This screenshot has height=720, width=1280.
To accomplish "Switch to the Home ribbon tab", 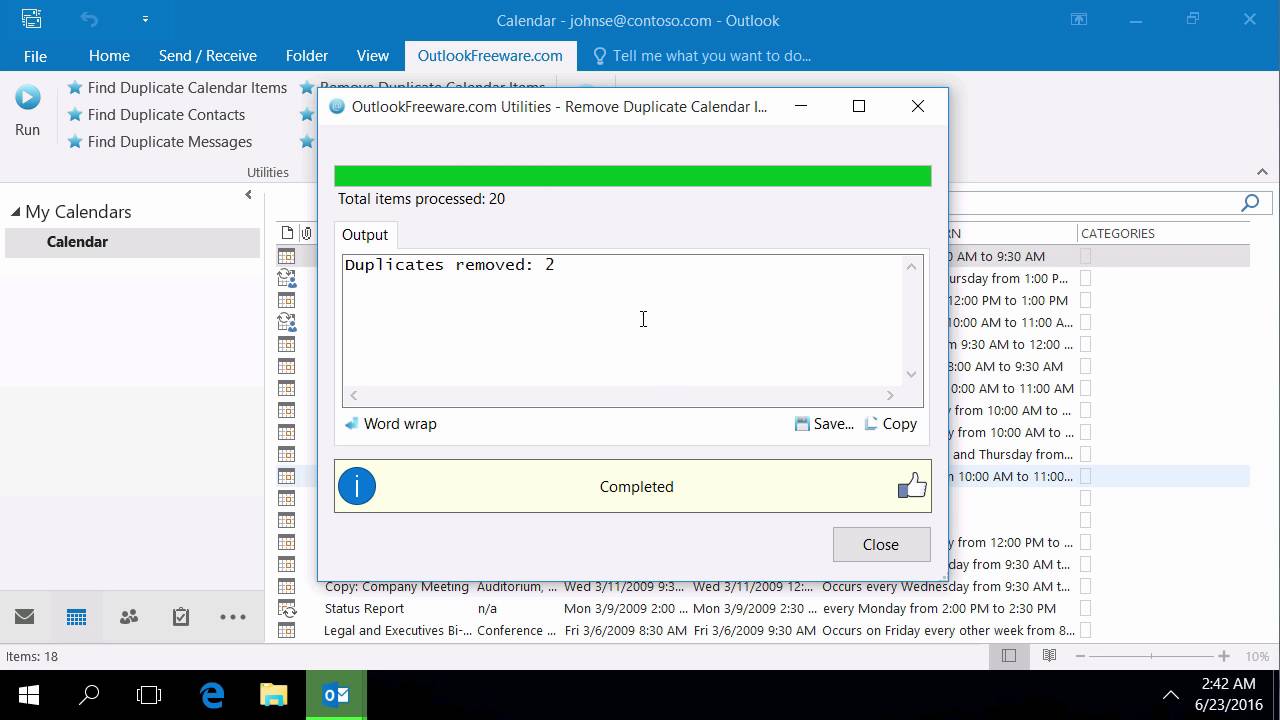I will [109, 56].
